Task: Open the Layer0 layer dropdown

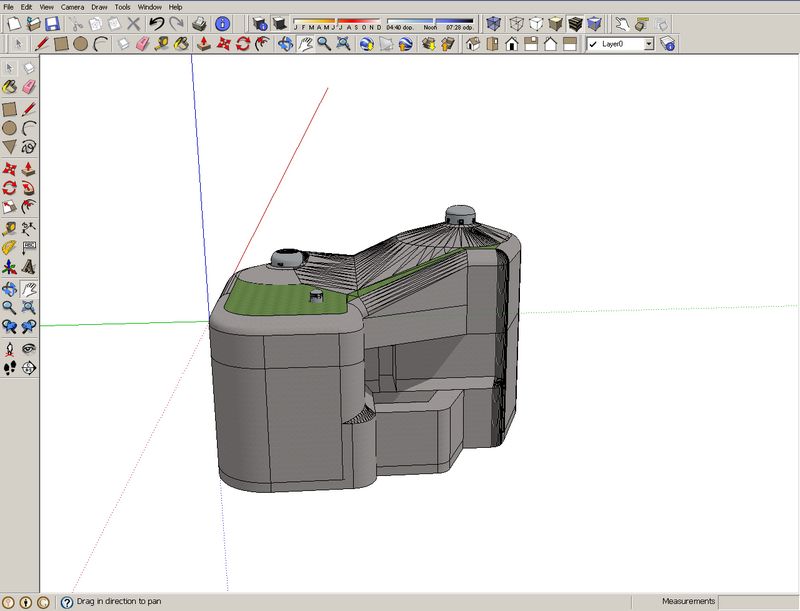Action: pyautogui.click(x=648, y=44)
